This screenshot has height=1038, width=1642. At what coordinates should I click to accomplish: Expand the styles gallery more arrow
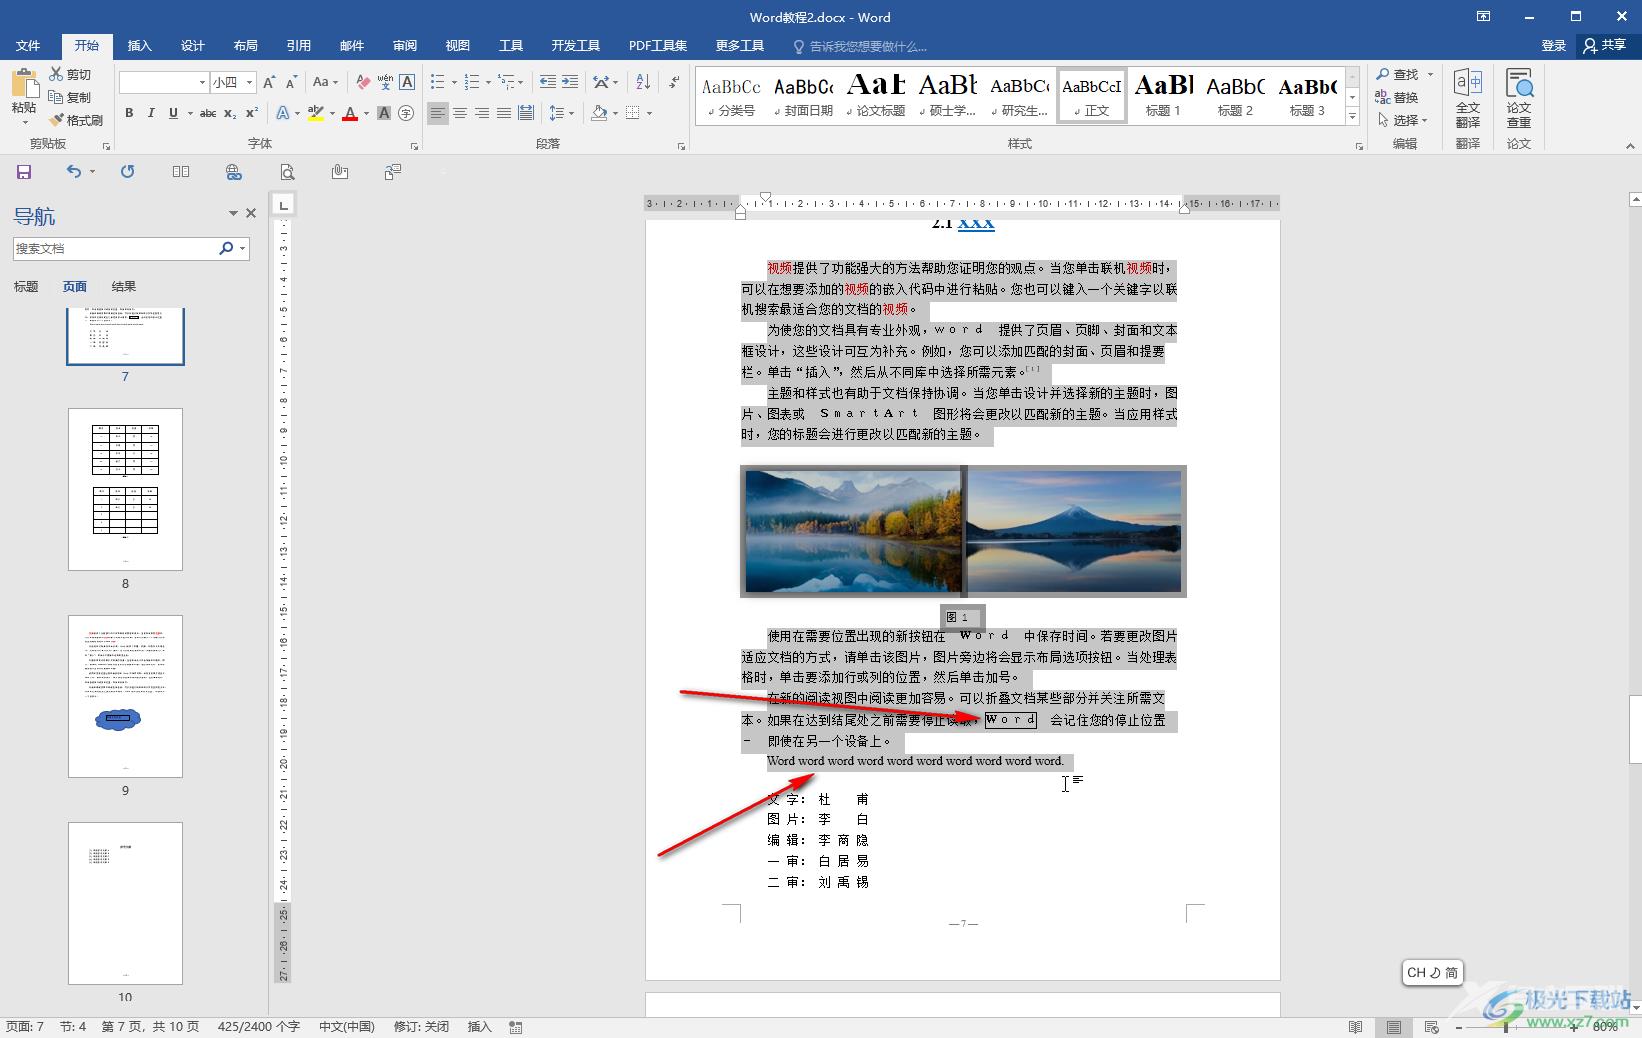pos(1352,117)
